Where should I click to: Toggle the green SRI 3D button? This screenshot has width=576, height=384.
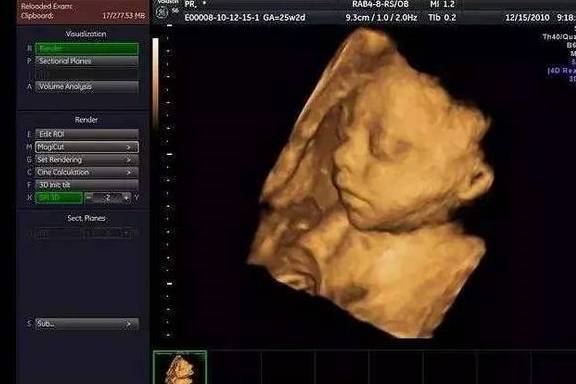point(59,198)
